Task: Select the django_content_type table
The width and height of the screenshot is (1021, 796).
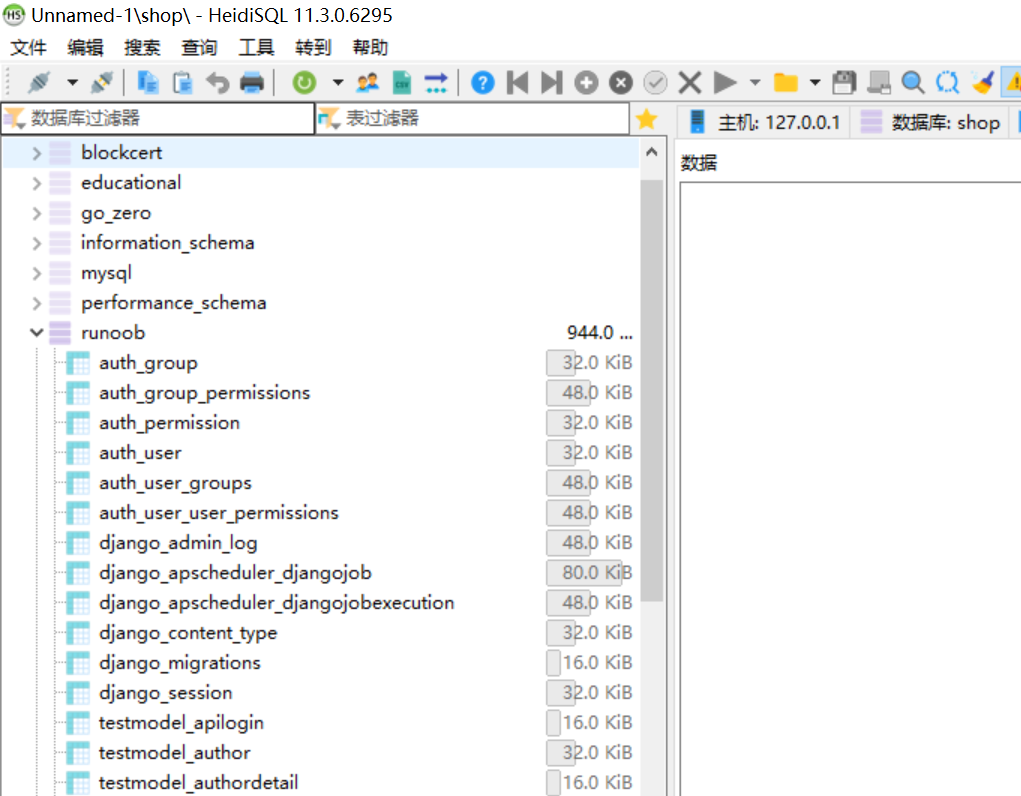Action: (188, 633)
